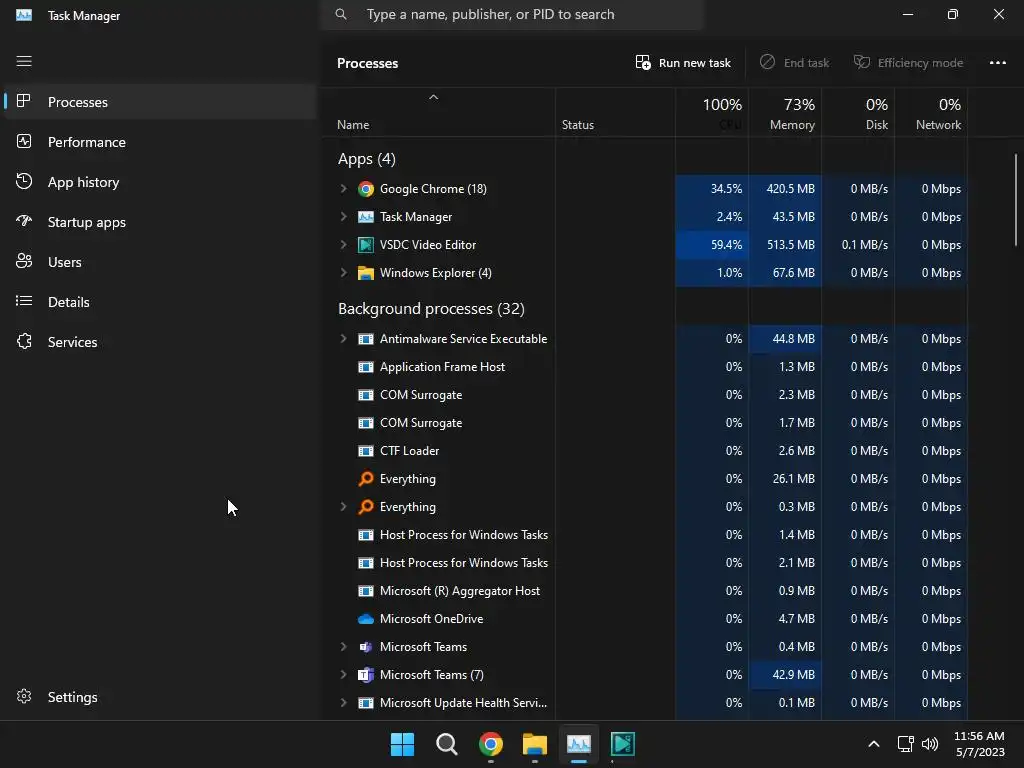The image size is (1024, 768).
Task: Switch to the Services page
Action: [x=159, y=342]
